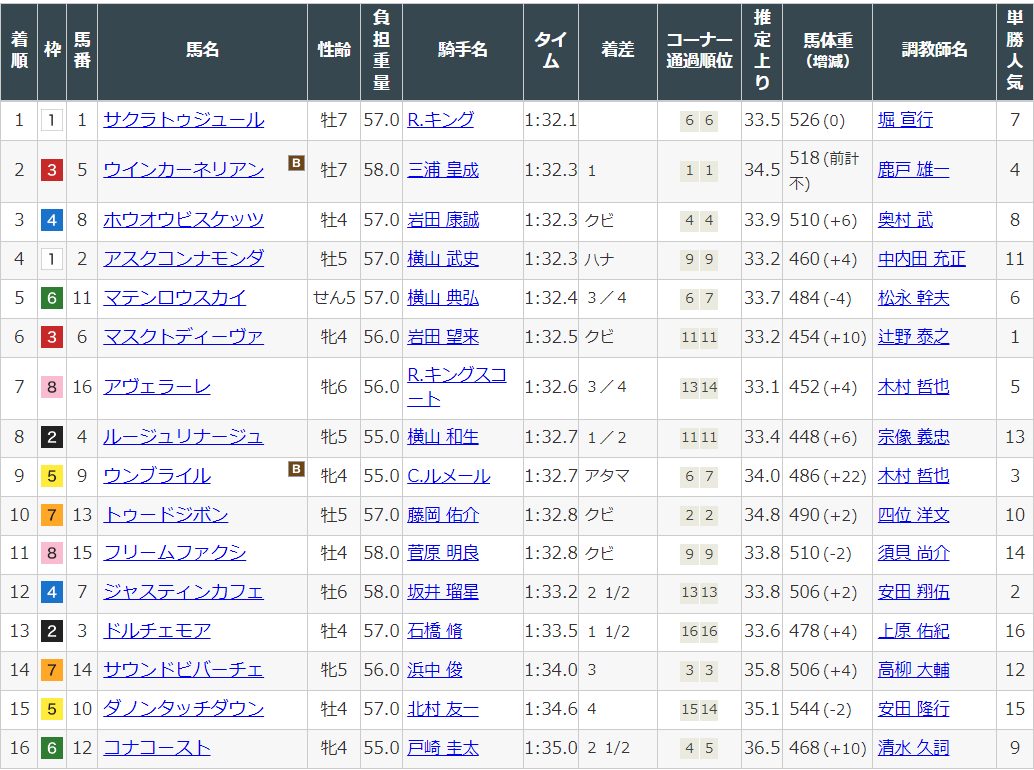Open jockey 坂井 瑠星 link
The height and width of the screenshot is (770, 1034).
(x=443, y=592)
